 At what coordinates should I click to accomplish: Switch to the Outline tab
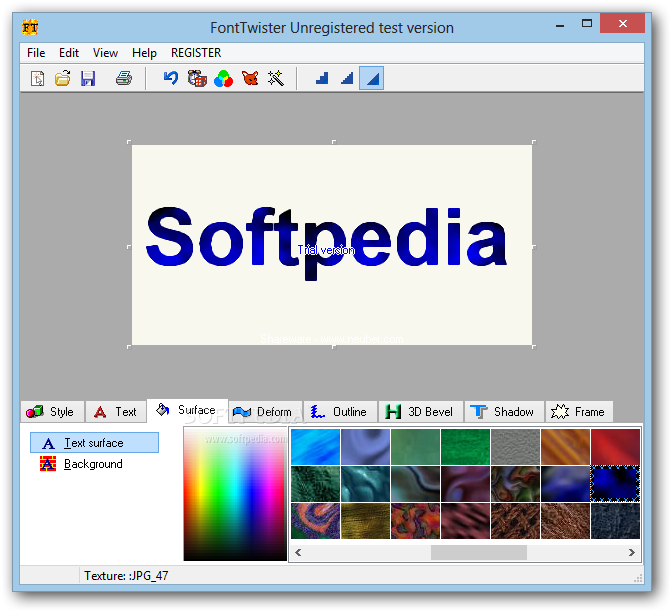[340, 412]
